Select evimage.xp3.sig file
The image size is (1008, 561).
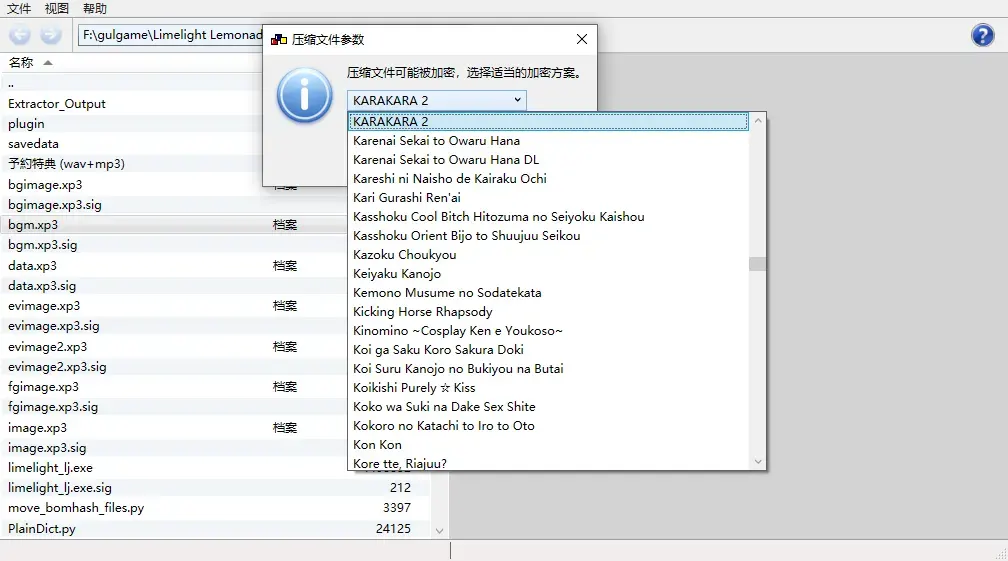coord(53,326)
